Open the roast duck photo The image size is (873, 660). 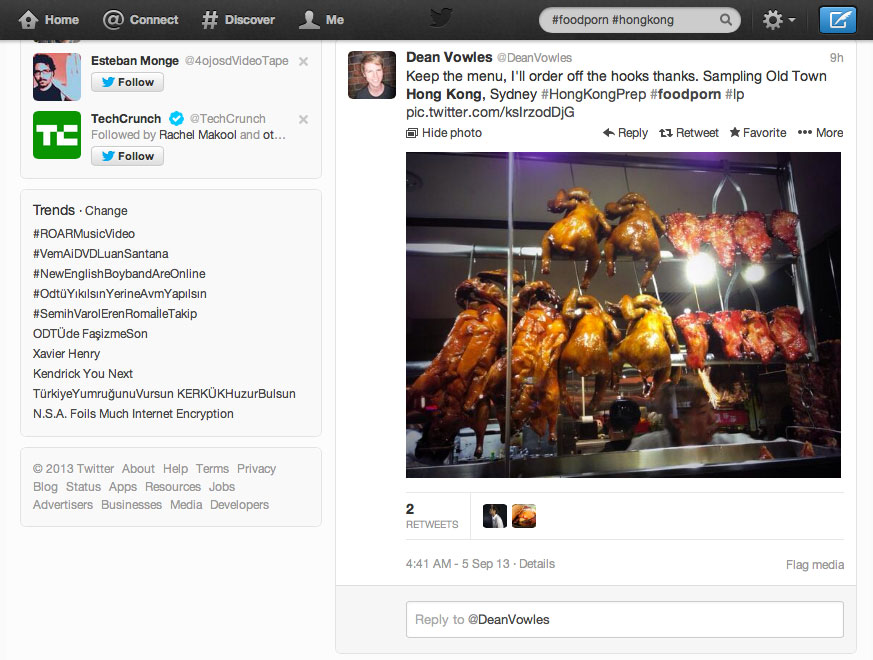[x=623, y=315]
